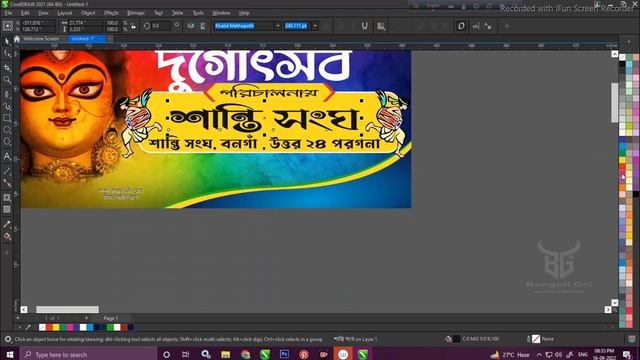
Task: Open the File menu
Action: pyautogui.click(x=8, y=13)
